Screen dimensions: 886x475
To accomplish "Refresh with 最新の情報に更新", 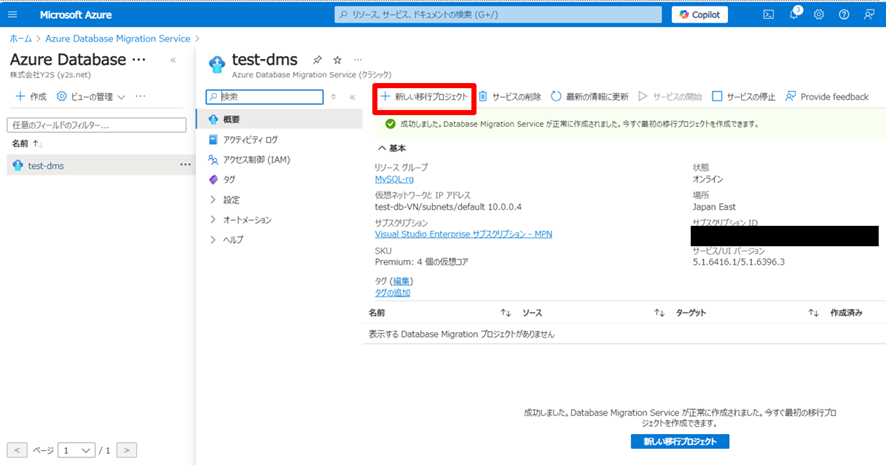I will [x=589, y=97].
